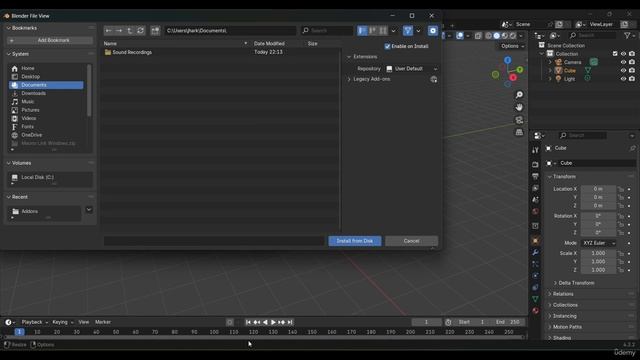
Task: Switch file browser to vertical list display
Action: point(362,31)
